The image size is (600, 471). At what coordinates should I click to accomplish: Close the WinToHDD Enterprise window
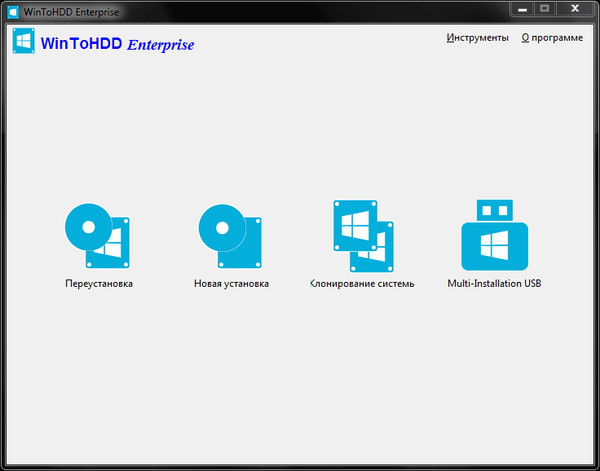coord(577,7)
